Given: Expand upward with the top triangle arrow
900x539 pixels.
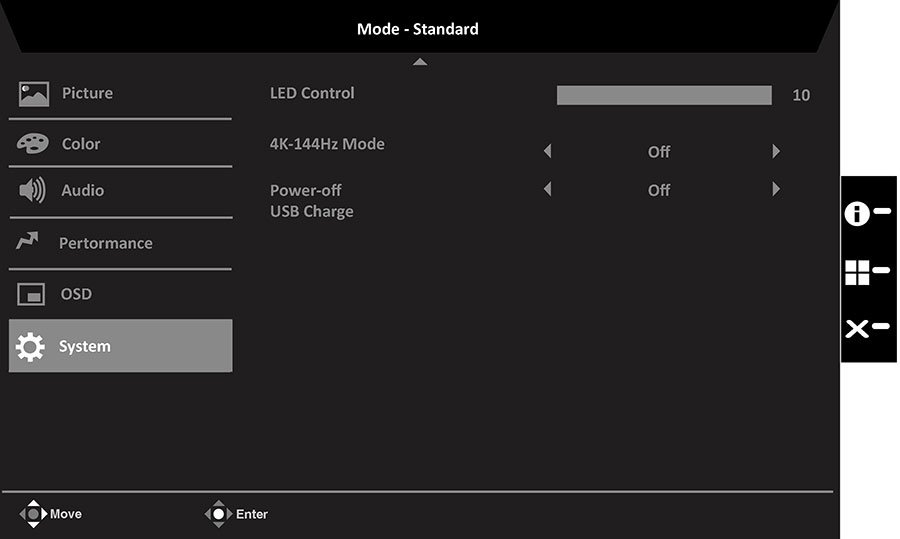Looking at the screenshot, I should 420,61.
